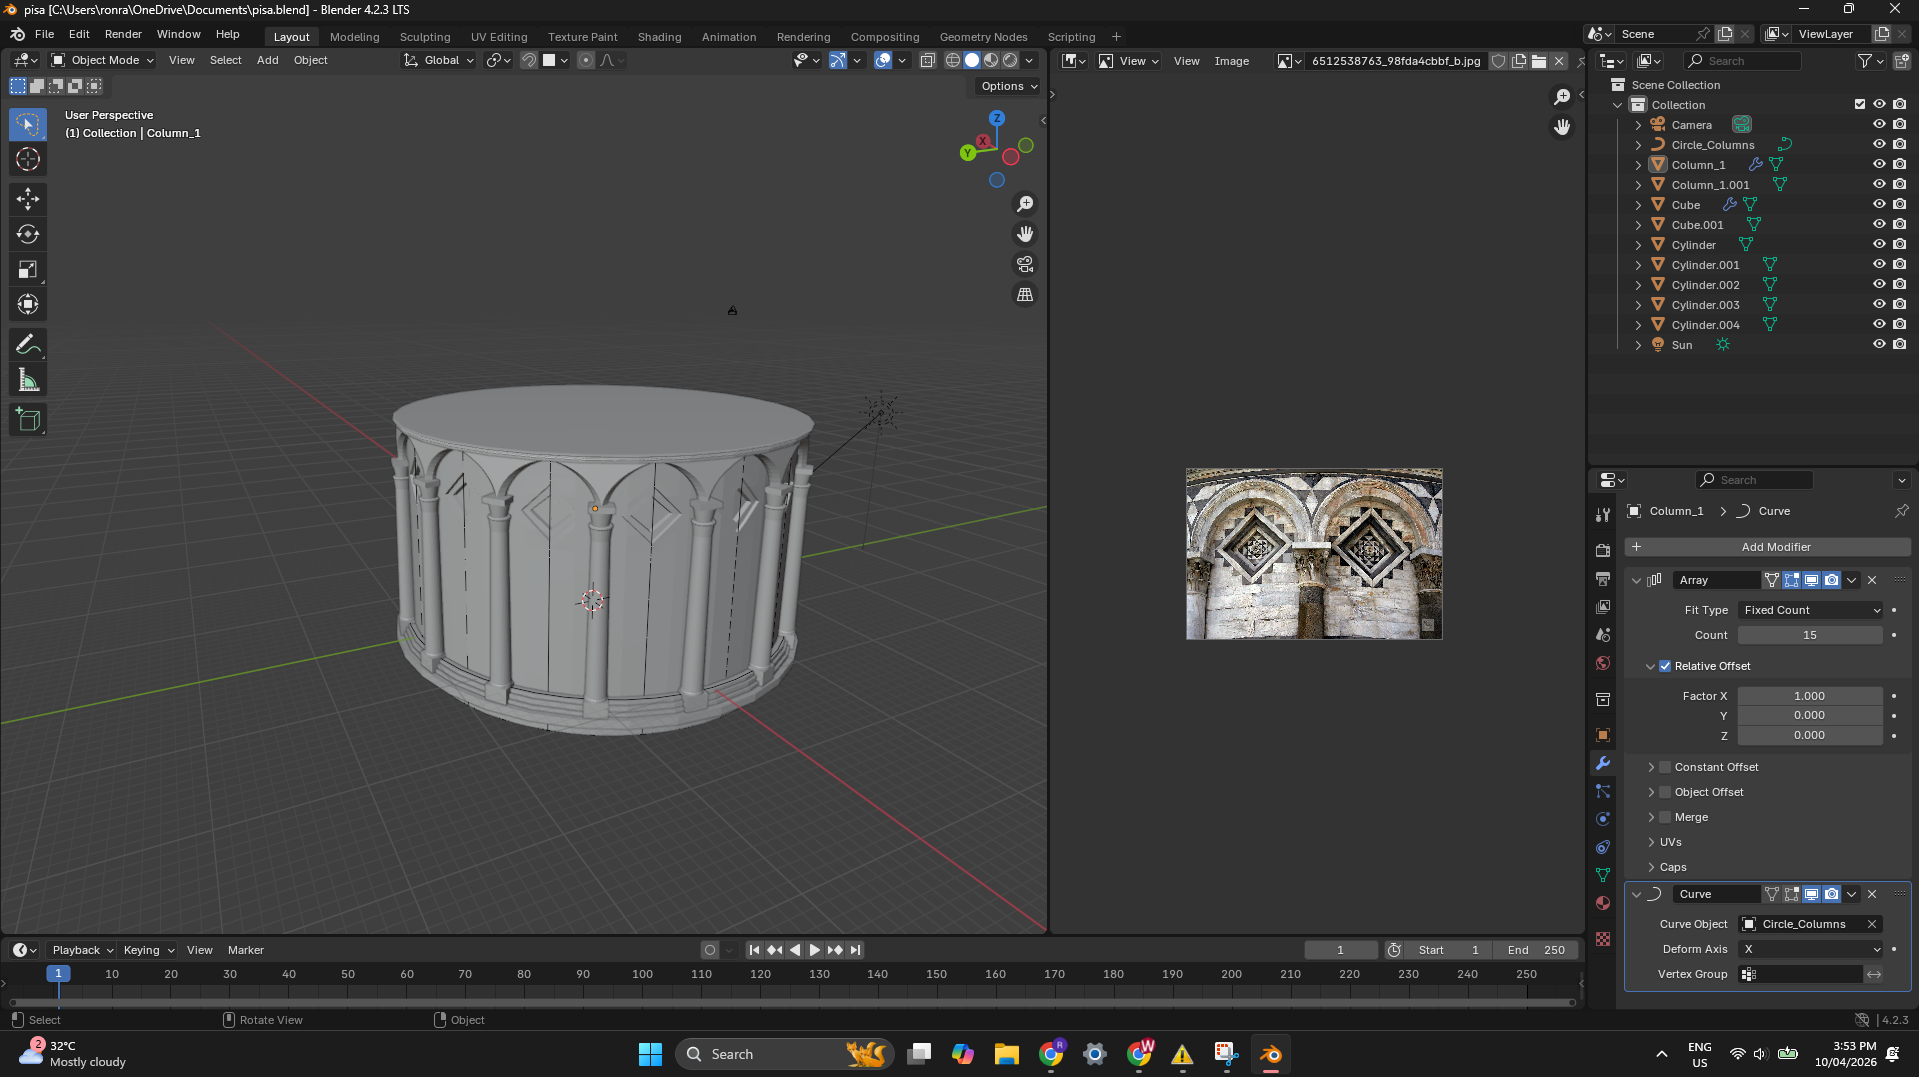The image size is (1919, 1077).
Task: Switch to the Modeling workspace tab
Action: pyautogui.click(x=355, y=37)
